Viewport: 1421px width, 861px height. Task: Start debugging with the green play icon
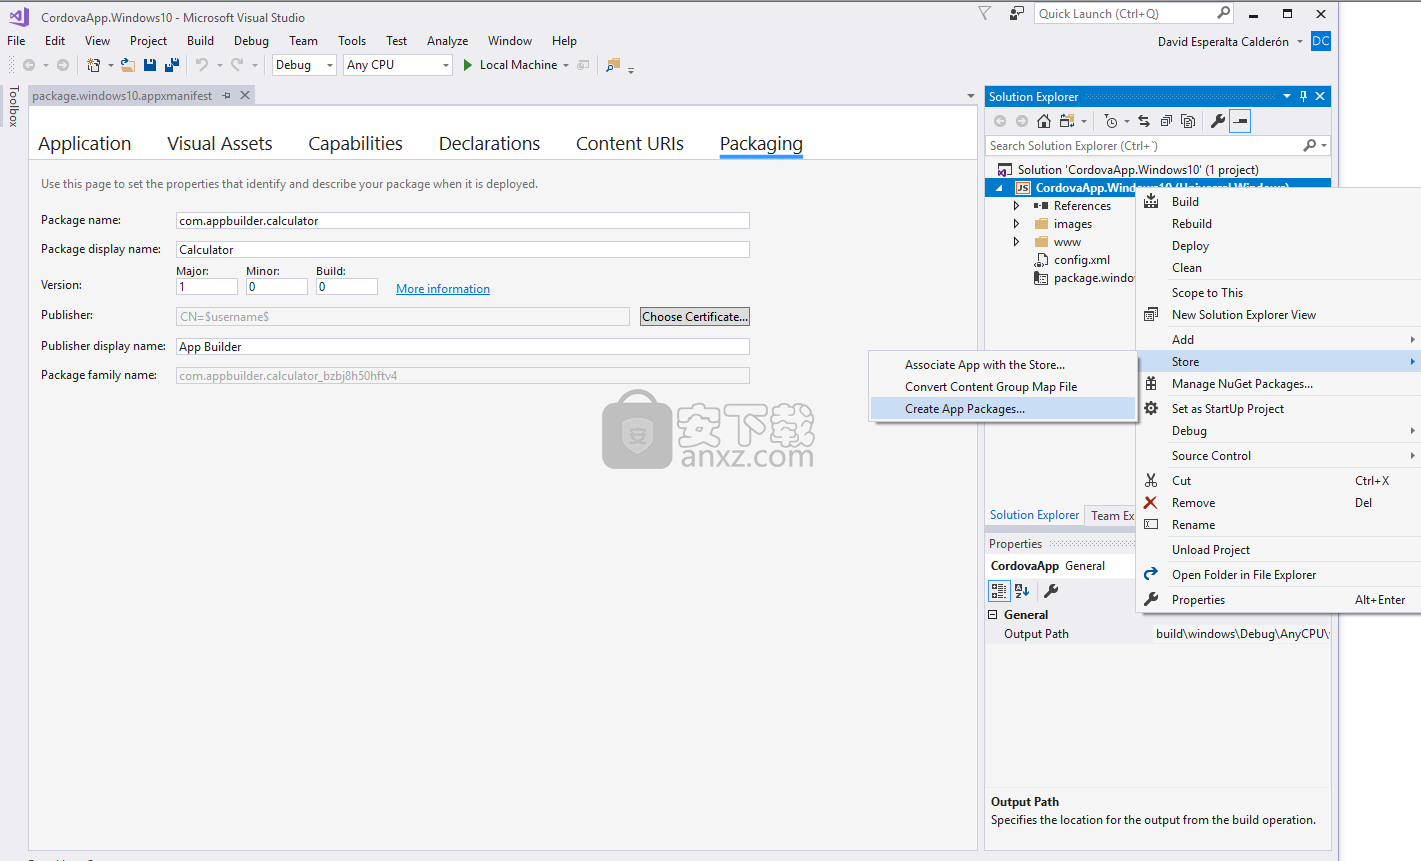[x=467, y=65]
